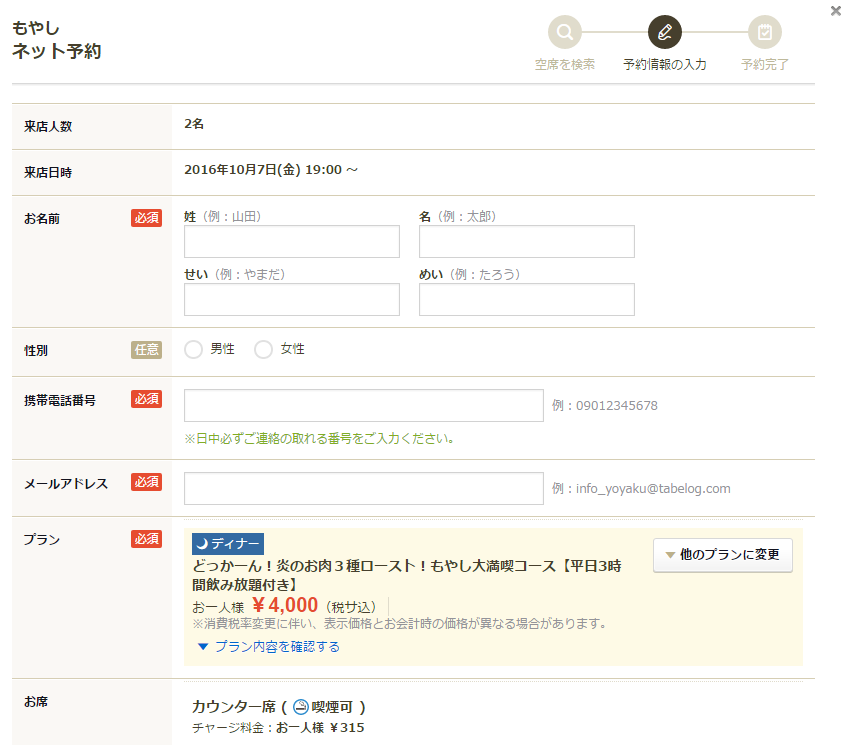The image size is (844, 745).
Task: Open the 他のプランに変更 dropdown
Action: (x=722, y=555)
